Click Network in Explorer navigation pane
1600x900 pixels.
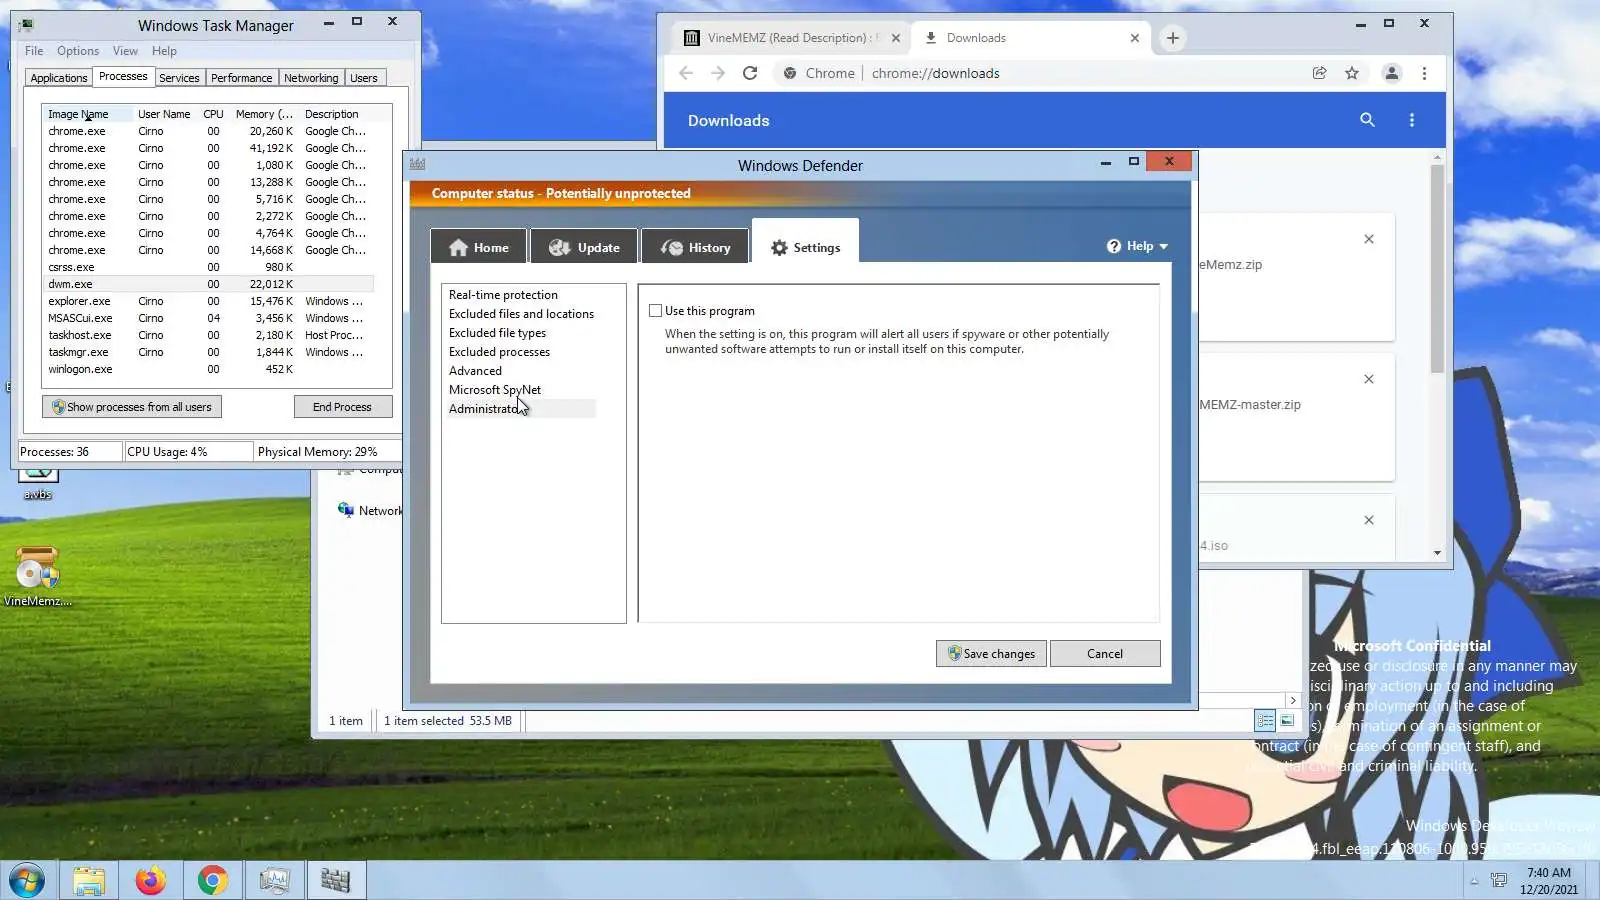coord(370,511)
